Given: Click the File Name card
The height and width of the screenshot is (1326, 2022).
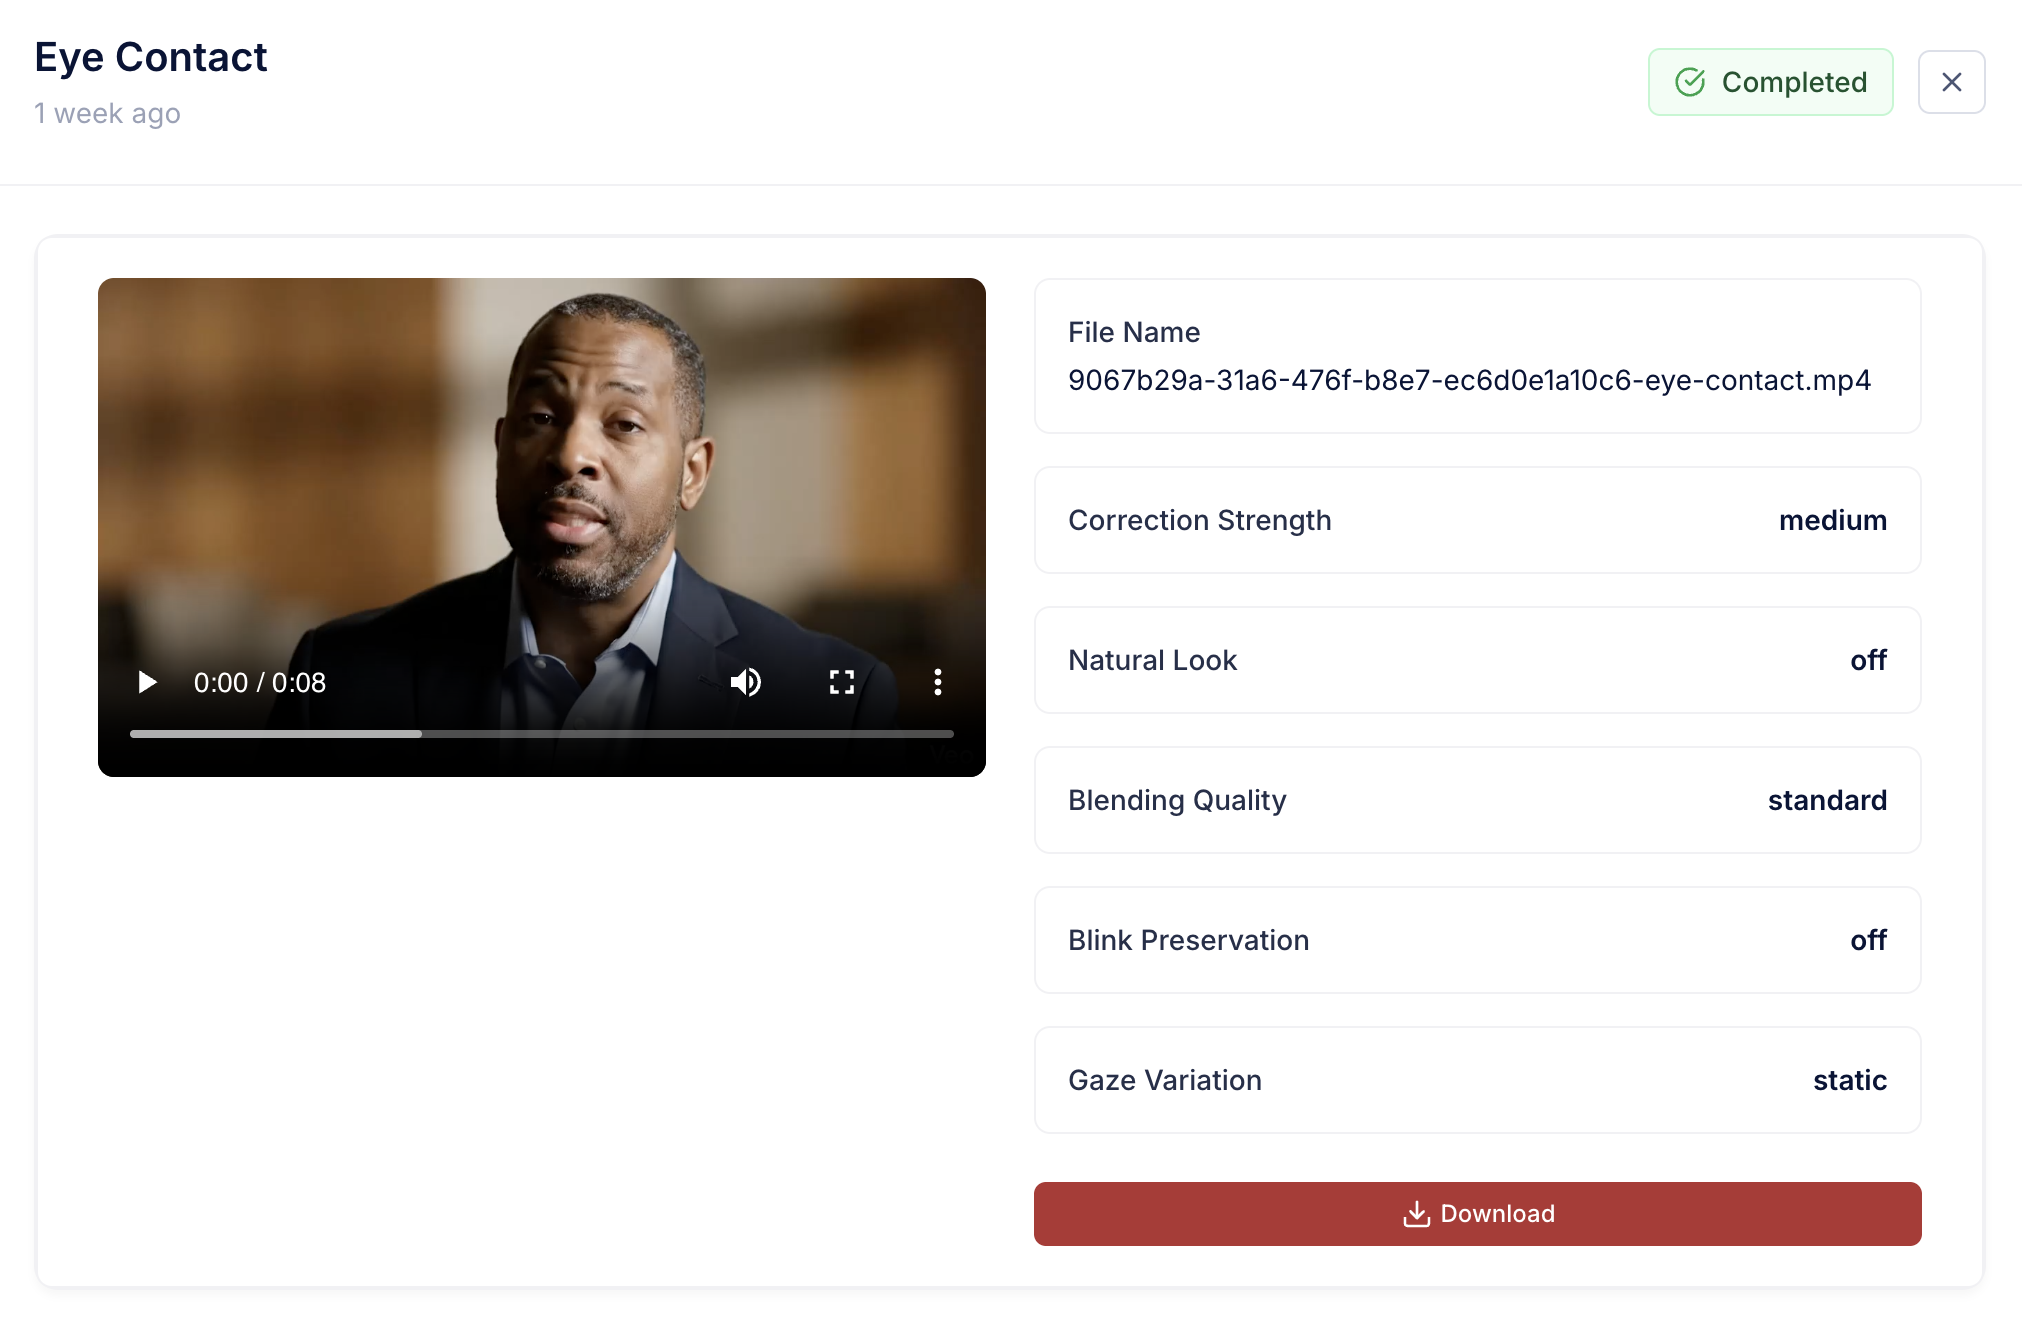Looking at the screenshot, I should coord(1477,356).
